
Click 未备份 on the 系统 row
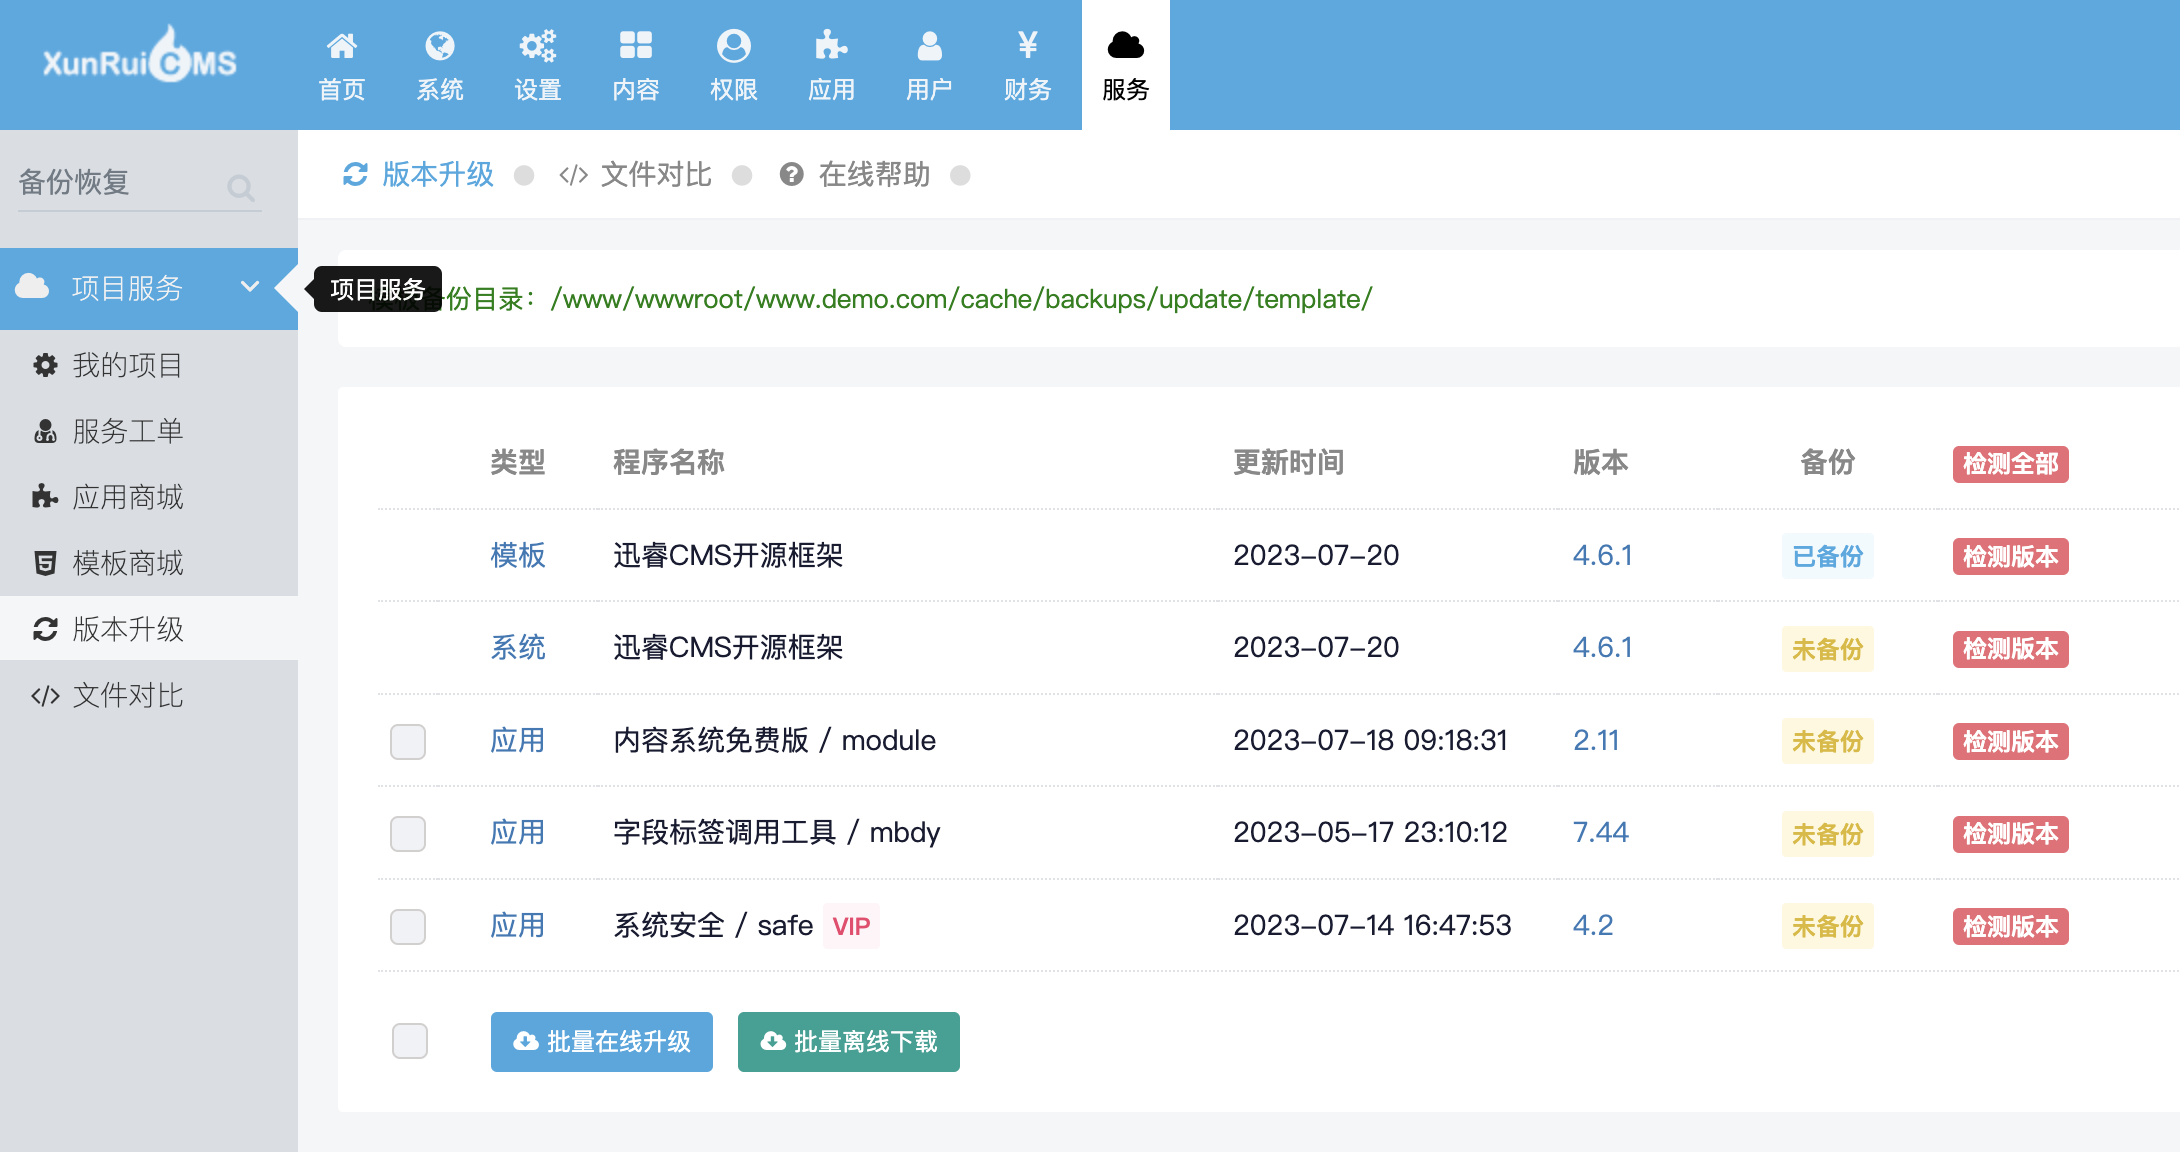coord(1827,649)
